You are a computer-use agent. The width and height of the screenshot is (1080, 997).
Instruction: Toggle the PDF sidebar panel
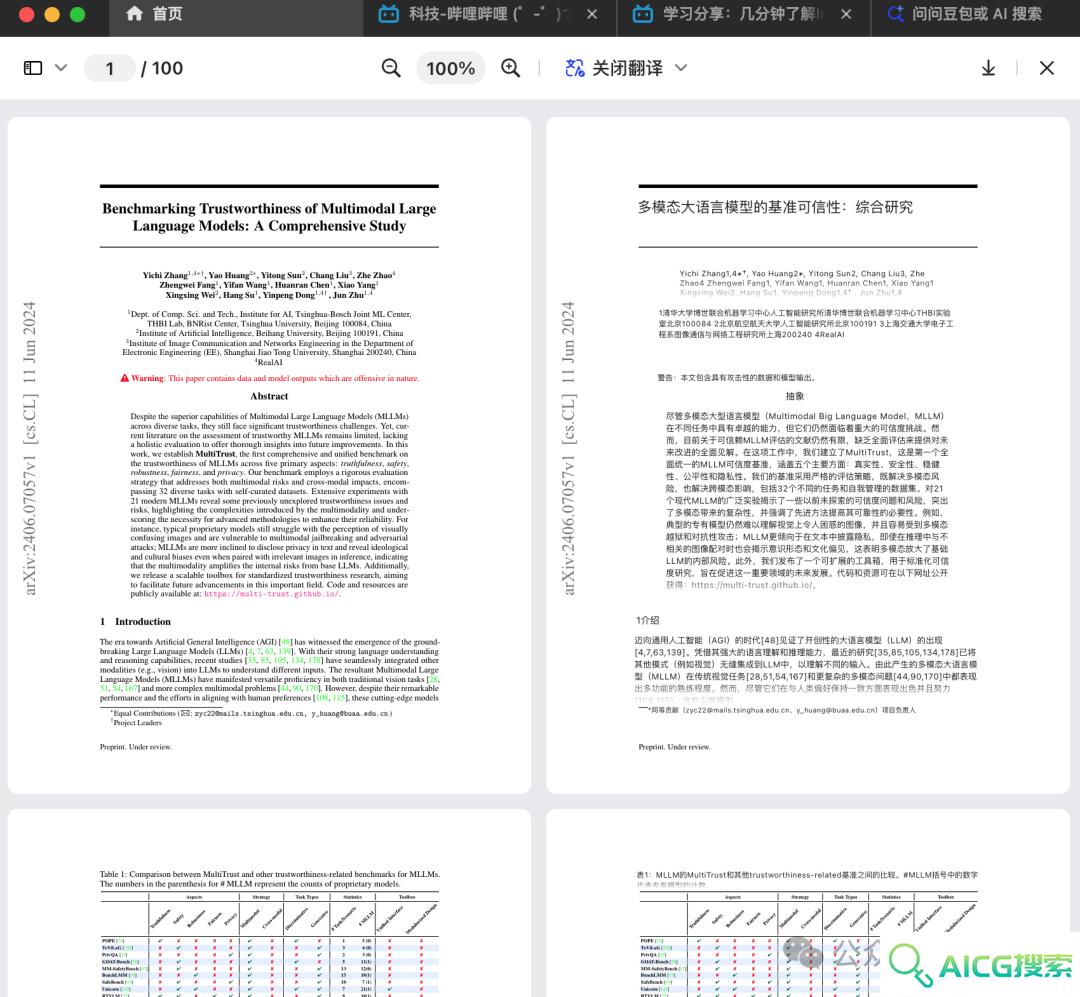tap(33, 68)
